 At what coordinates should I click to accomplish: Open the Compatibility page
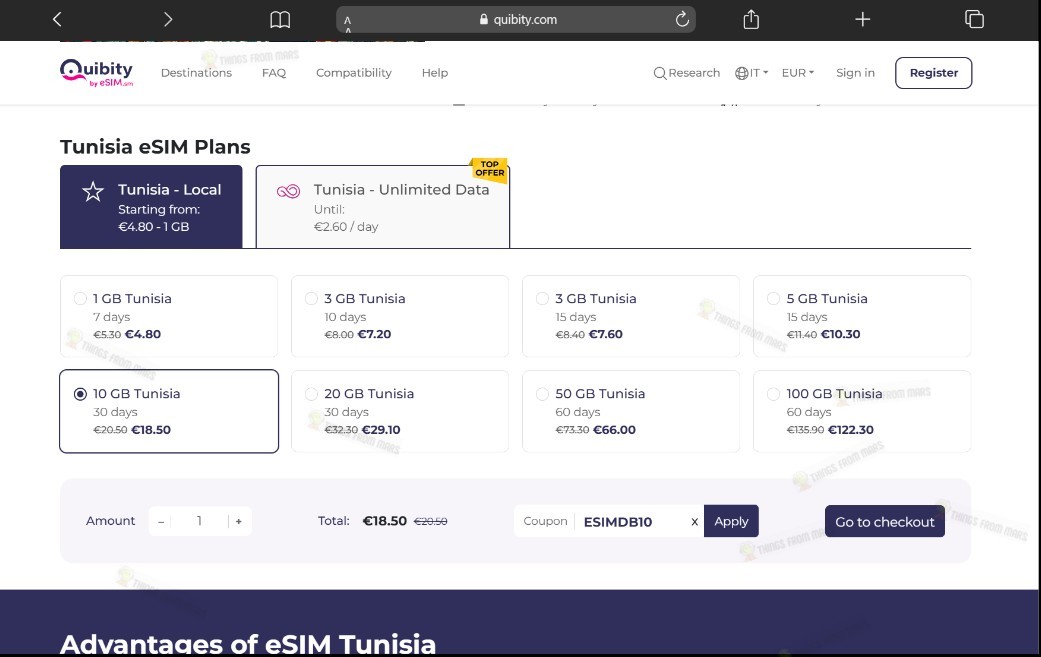pos(354,72)
